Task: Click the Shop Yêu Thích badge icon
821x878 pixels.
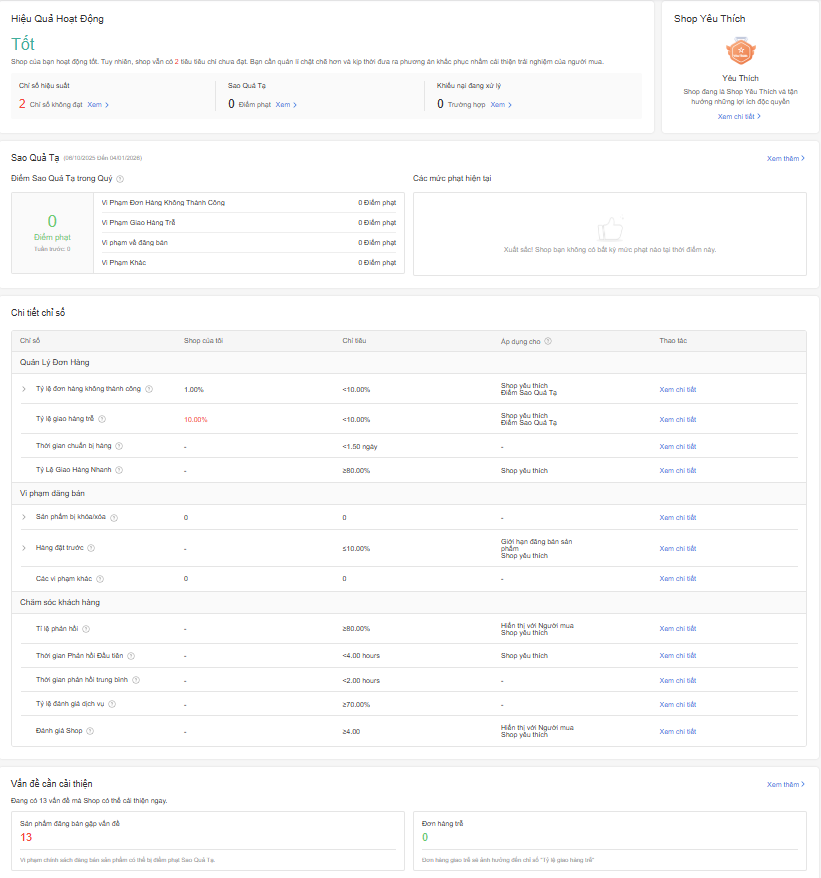Action: [x=740, y=51]
